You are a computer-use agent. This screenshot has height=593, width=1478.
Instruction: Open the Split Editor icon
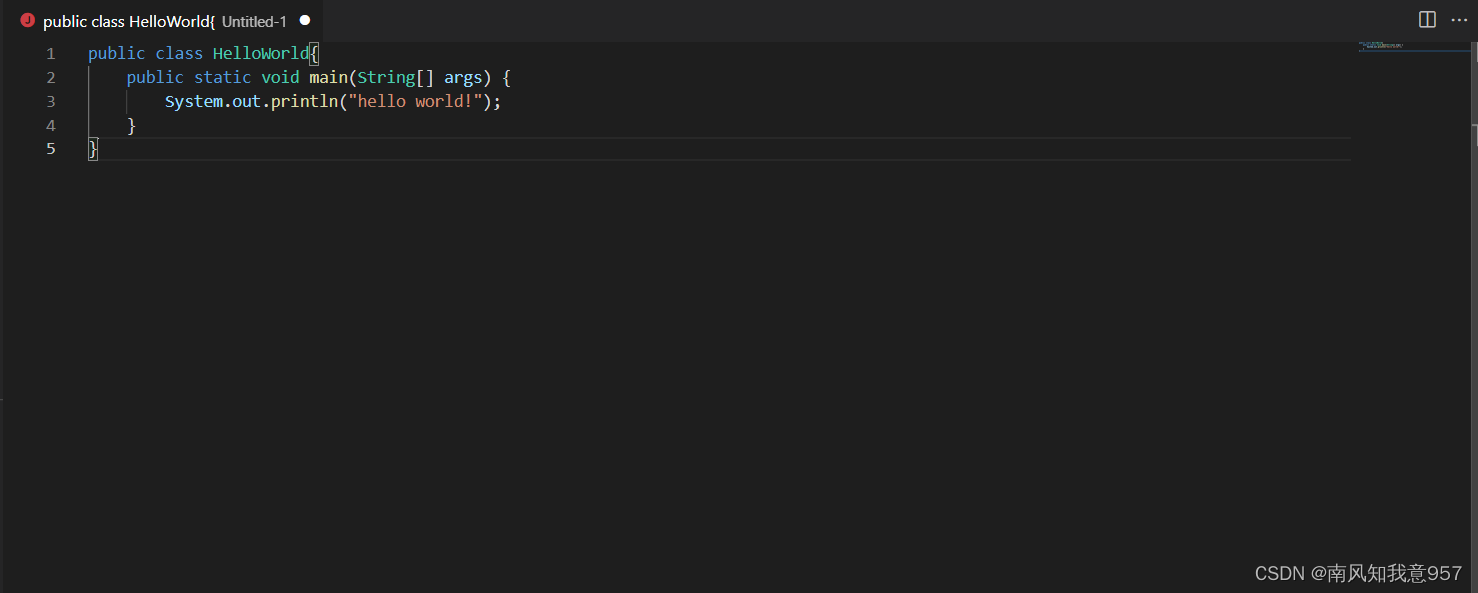[1427, 19]
